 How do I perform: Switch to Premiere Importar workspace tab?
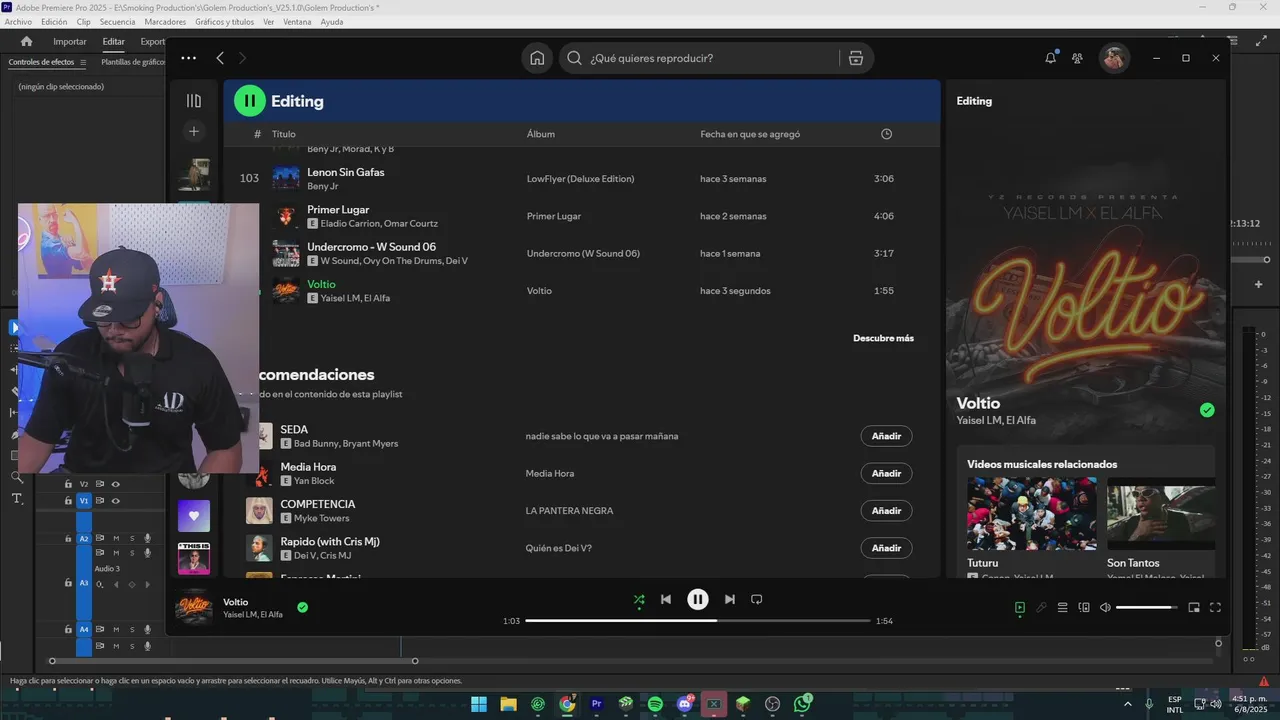tap(70, 42)
